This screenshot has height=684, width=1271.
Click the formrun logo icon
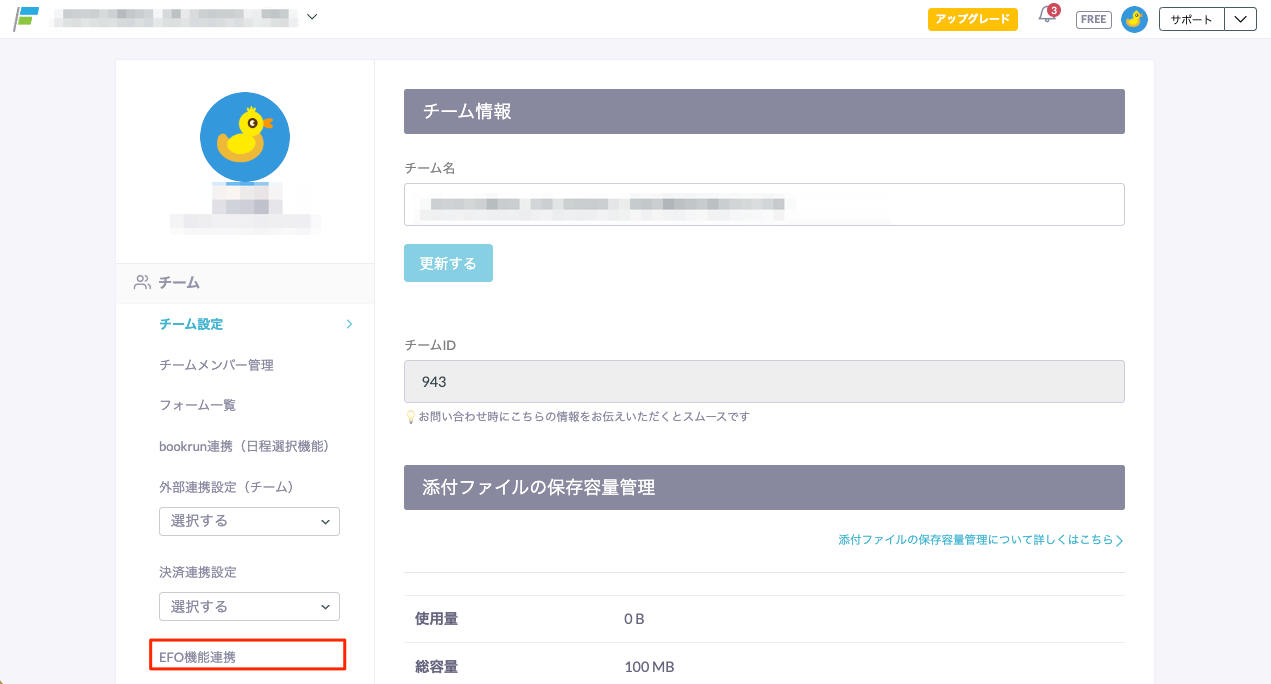click(x=26, y=18)
